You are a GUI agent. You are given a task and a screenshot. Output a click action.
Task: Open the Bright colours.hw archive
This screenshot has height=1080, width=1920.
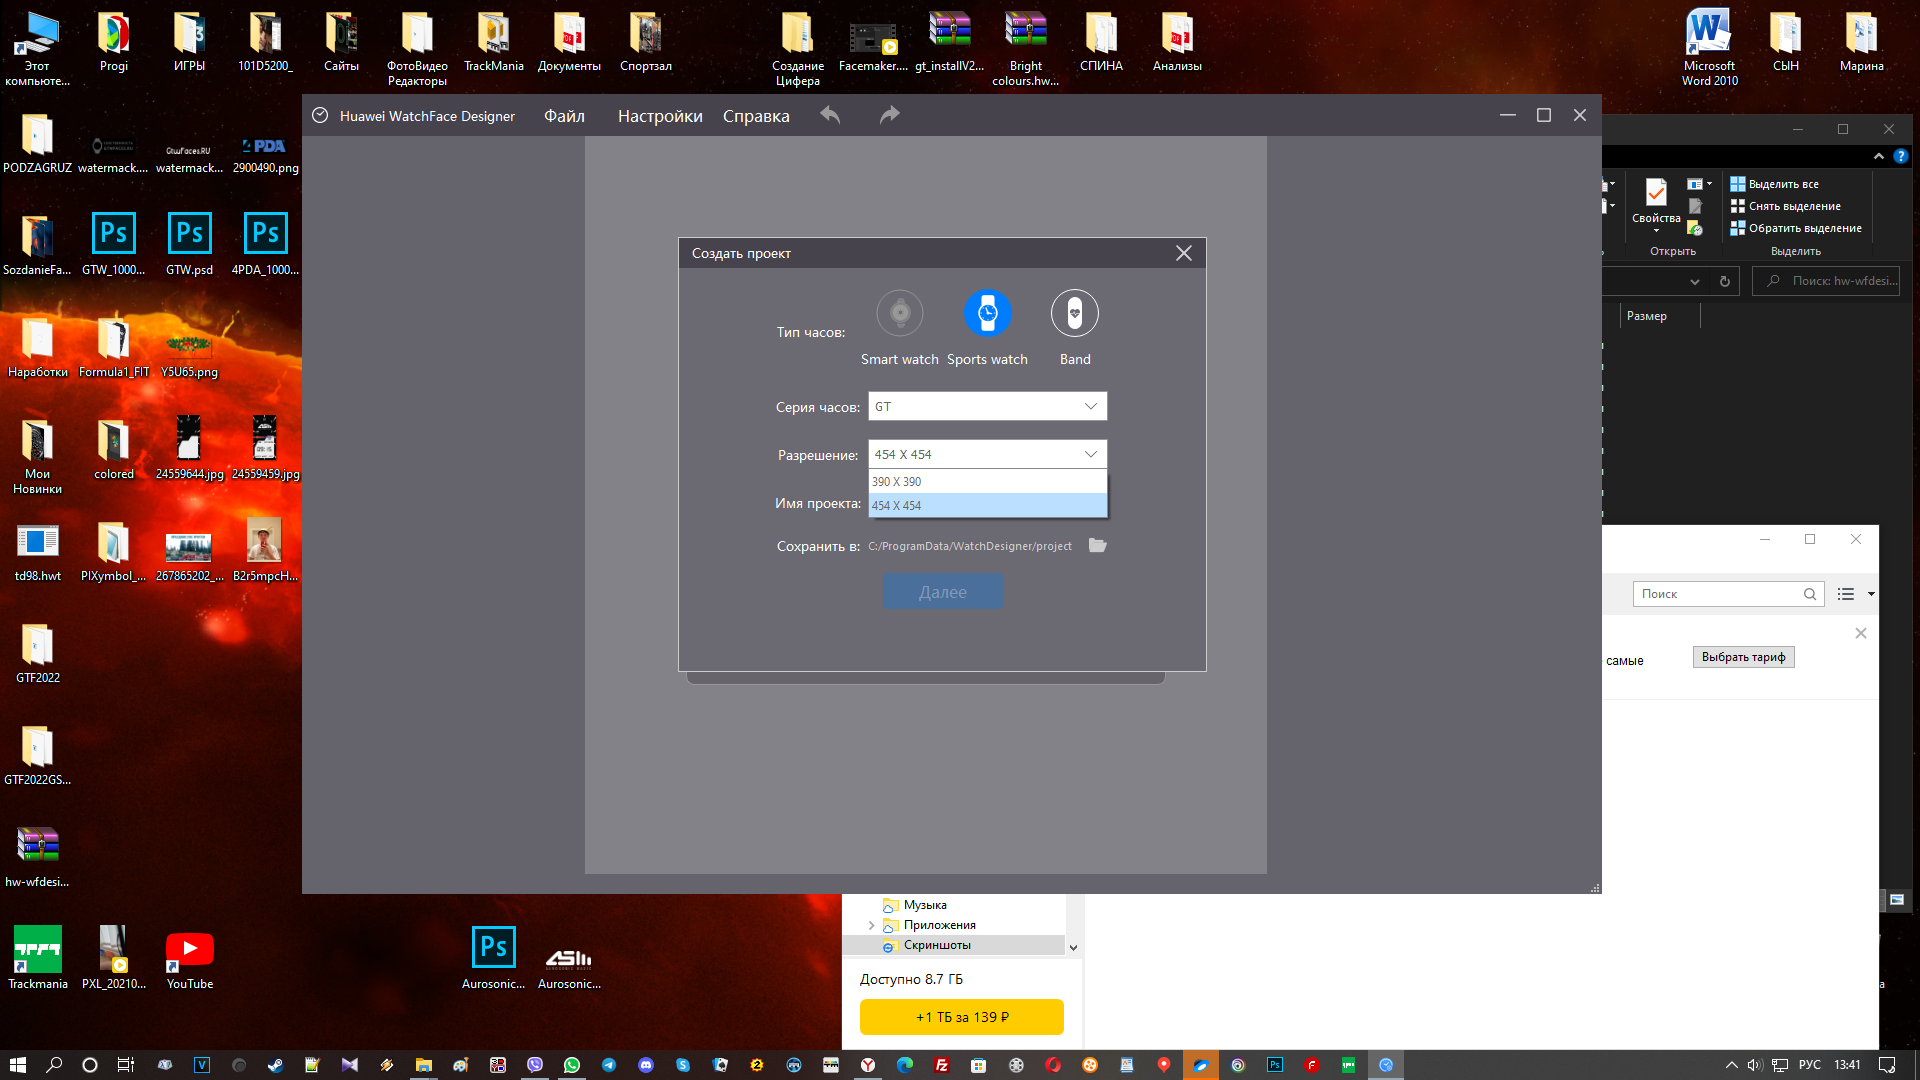pyautogui.click(x=1025, y=50)
